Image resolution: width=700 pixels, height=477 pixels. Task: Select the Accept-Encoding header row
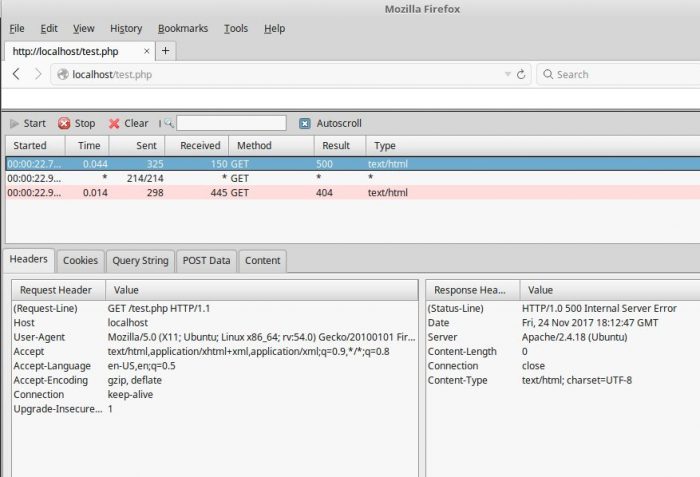point(215,380)
